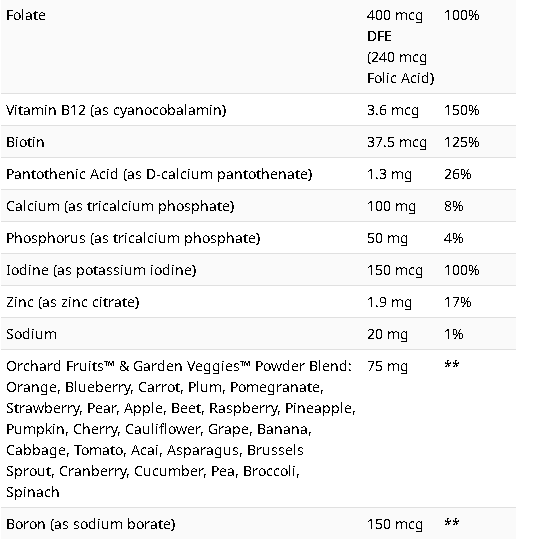Click Orchard Fruits & Garden Veggies Powder Blend heading

click(x=179, y=366)
